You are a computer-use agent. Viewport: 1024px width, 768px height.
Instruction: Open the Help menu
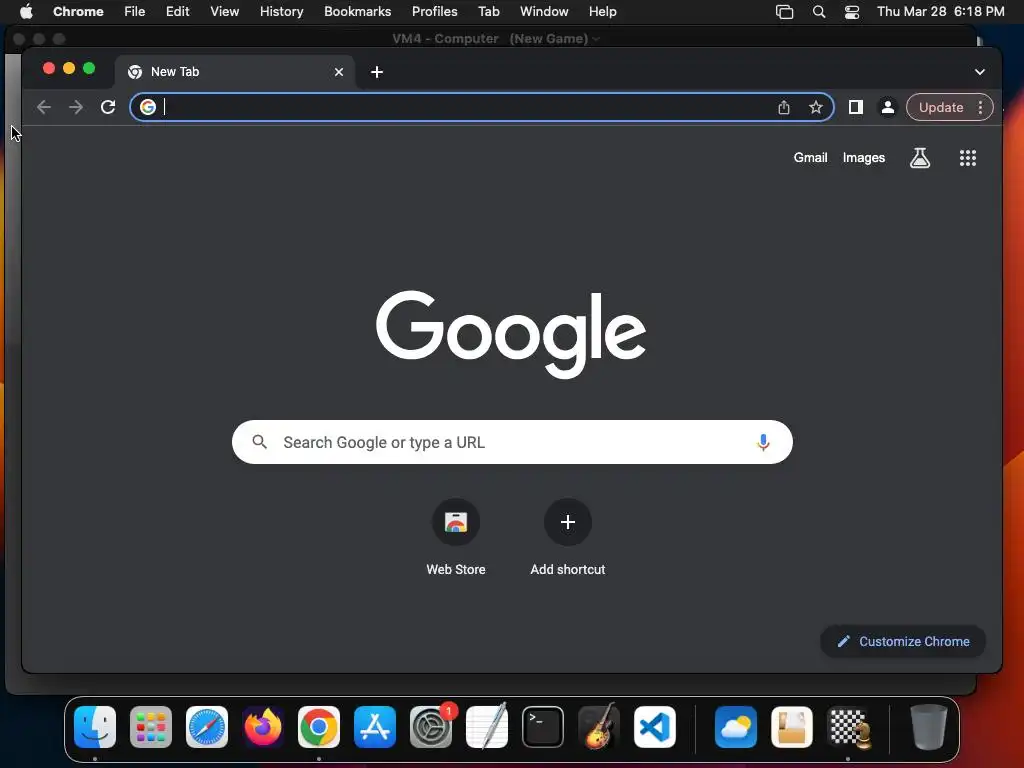point(602,12)
